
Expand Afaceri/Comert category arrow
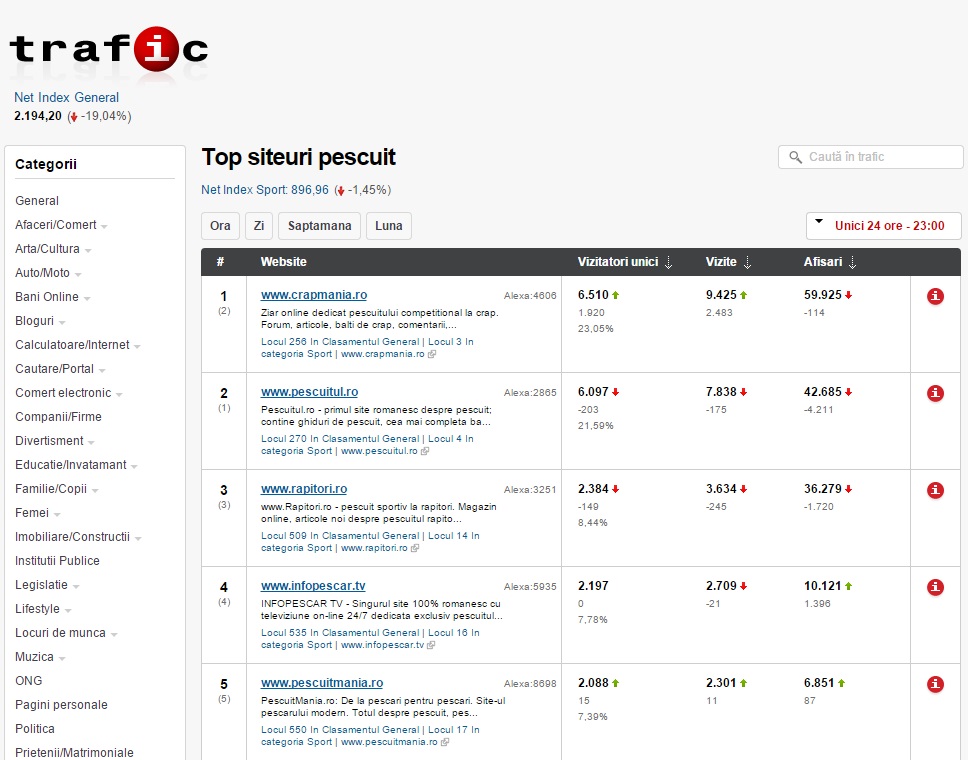click(x=104, y=227)
